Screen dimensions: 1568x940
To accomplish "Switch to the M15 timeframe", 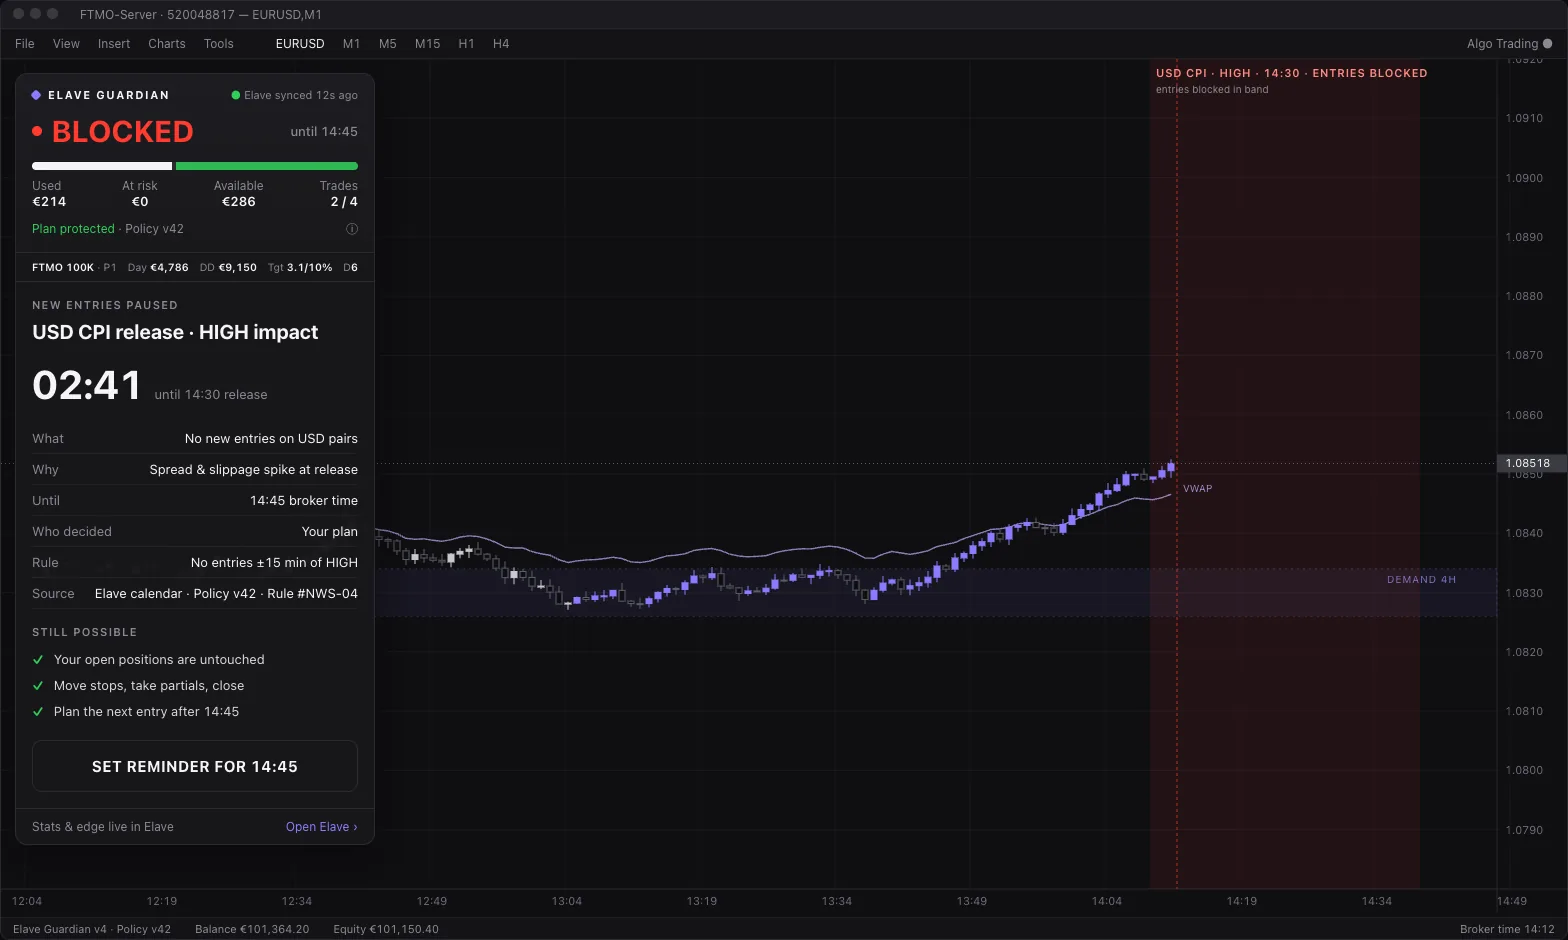I will 428,44.
